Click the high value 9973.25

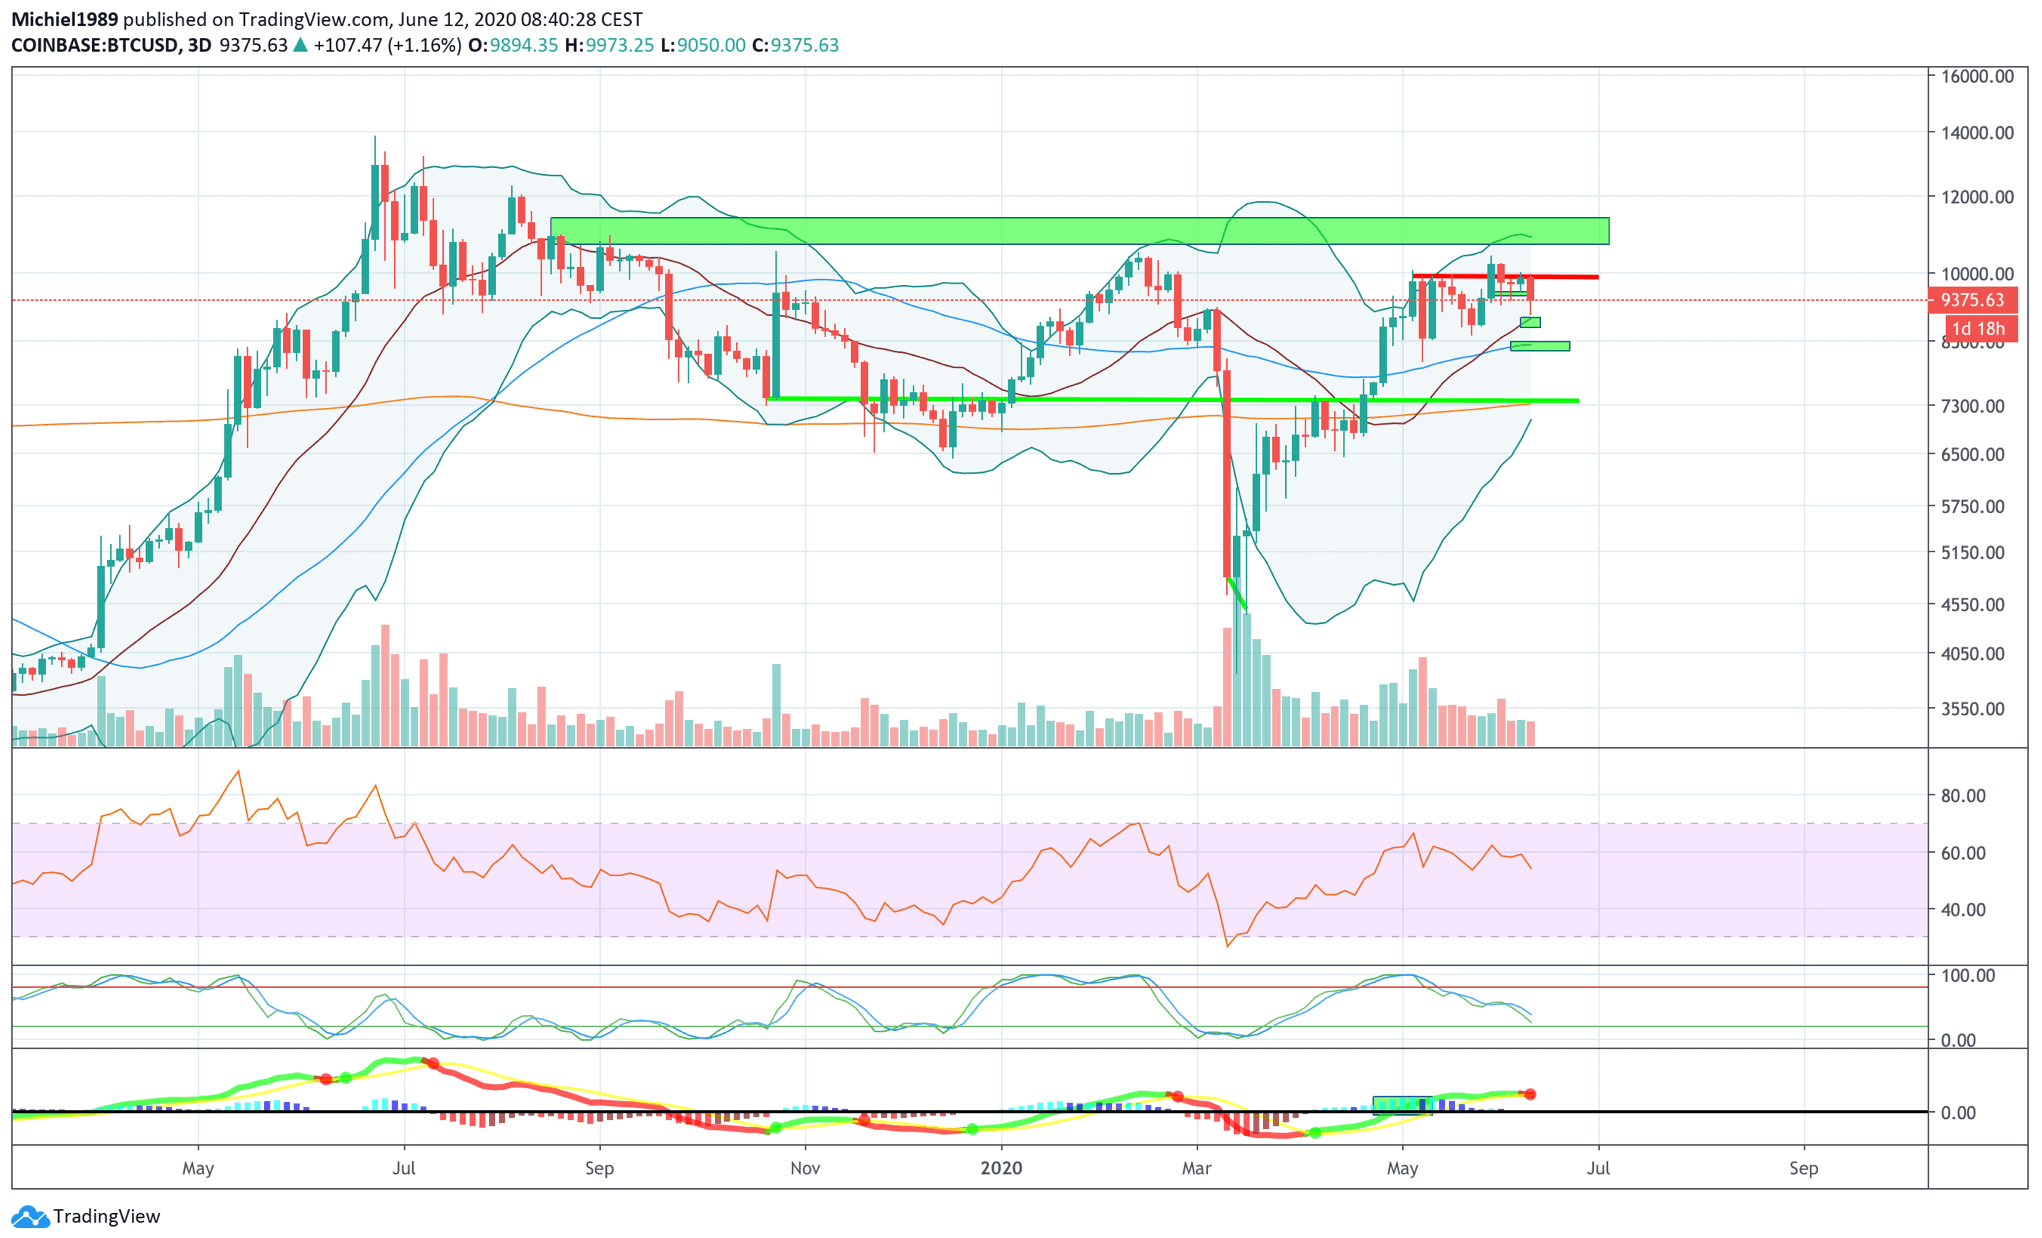click(619, 45)
